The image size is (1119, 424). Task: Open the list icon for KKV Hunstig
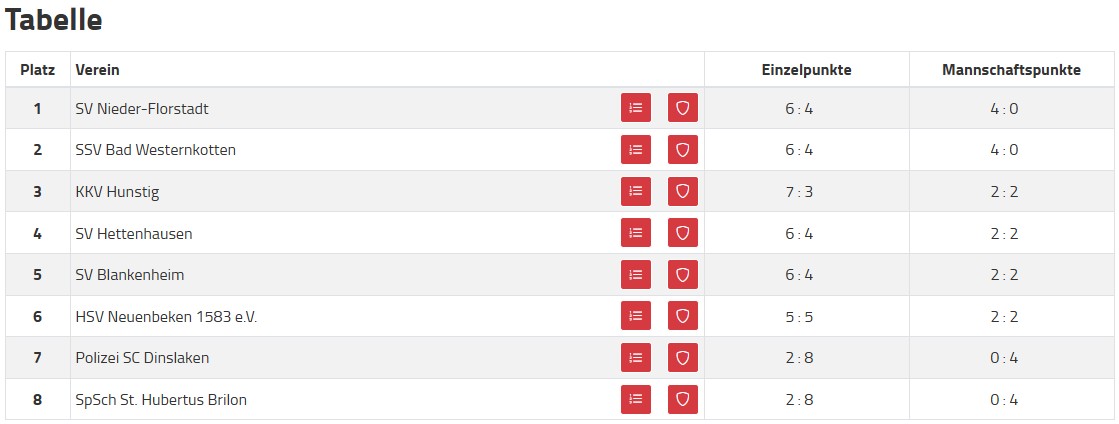pyautogui.click(x=635, y=192)
